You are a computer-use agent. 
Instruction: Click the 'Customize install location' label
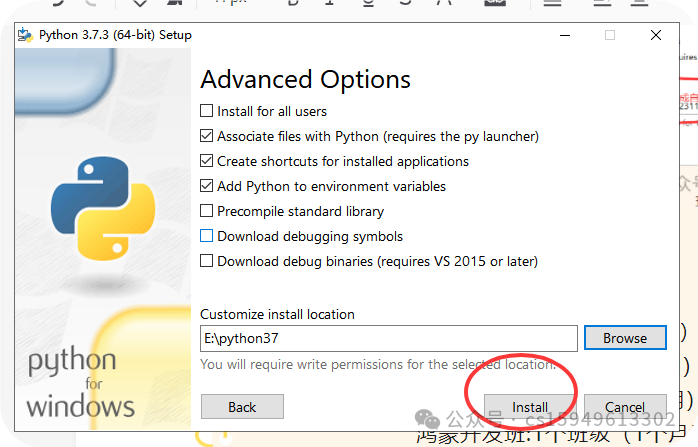click(x=277, y=314)
